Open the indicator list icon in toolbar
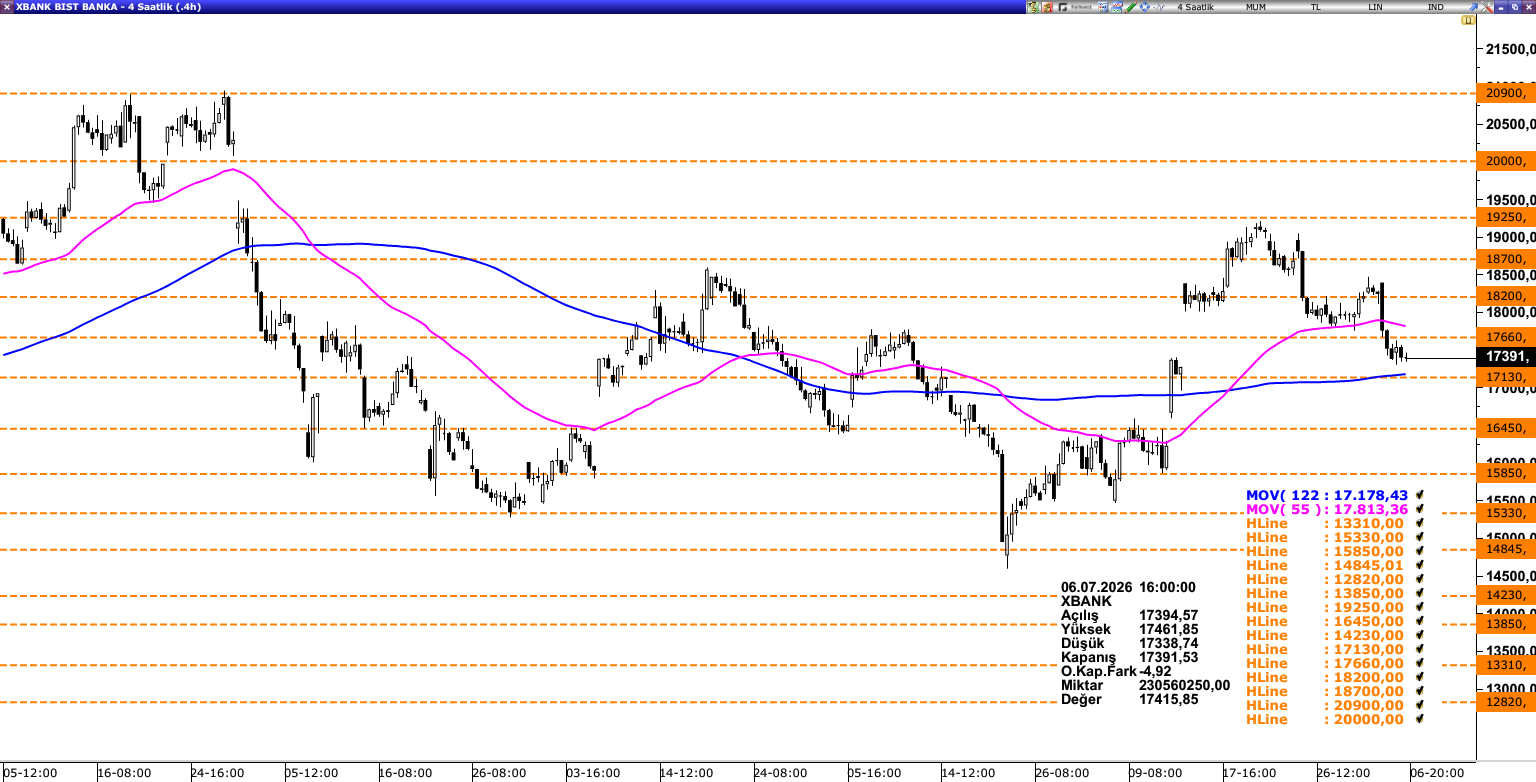The height and width of the screenshot is (782, 1536). point(1103,7)
